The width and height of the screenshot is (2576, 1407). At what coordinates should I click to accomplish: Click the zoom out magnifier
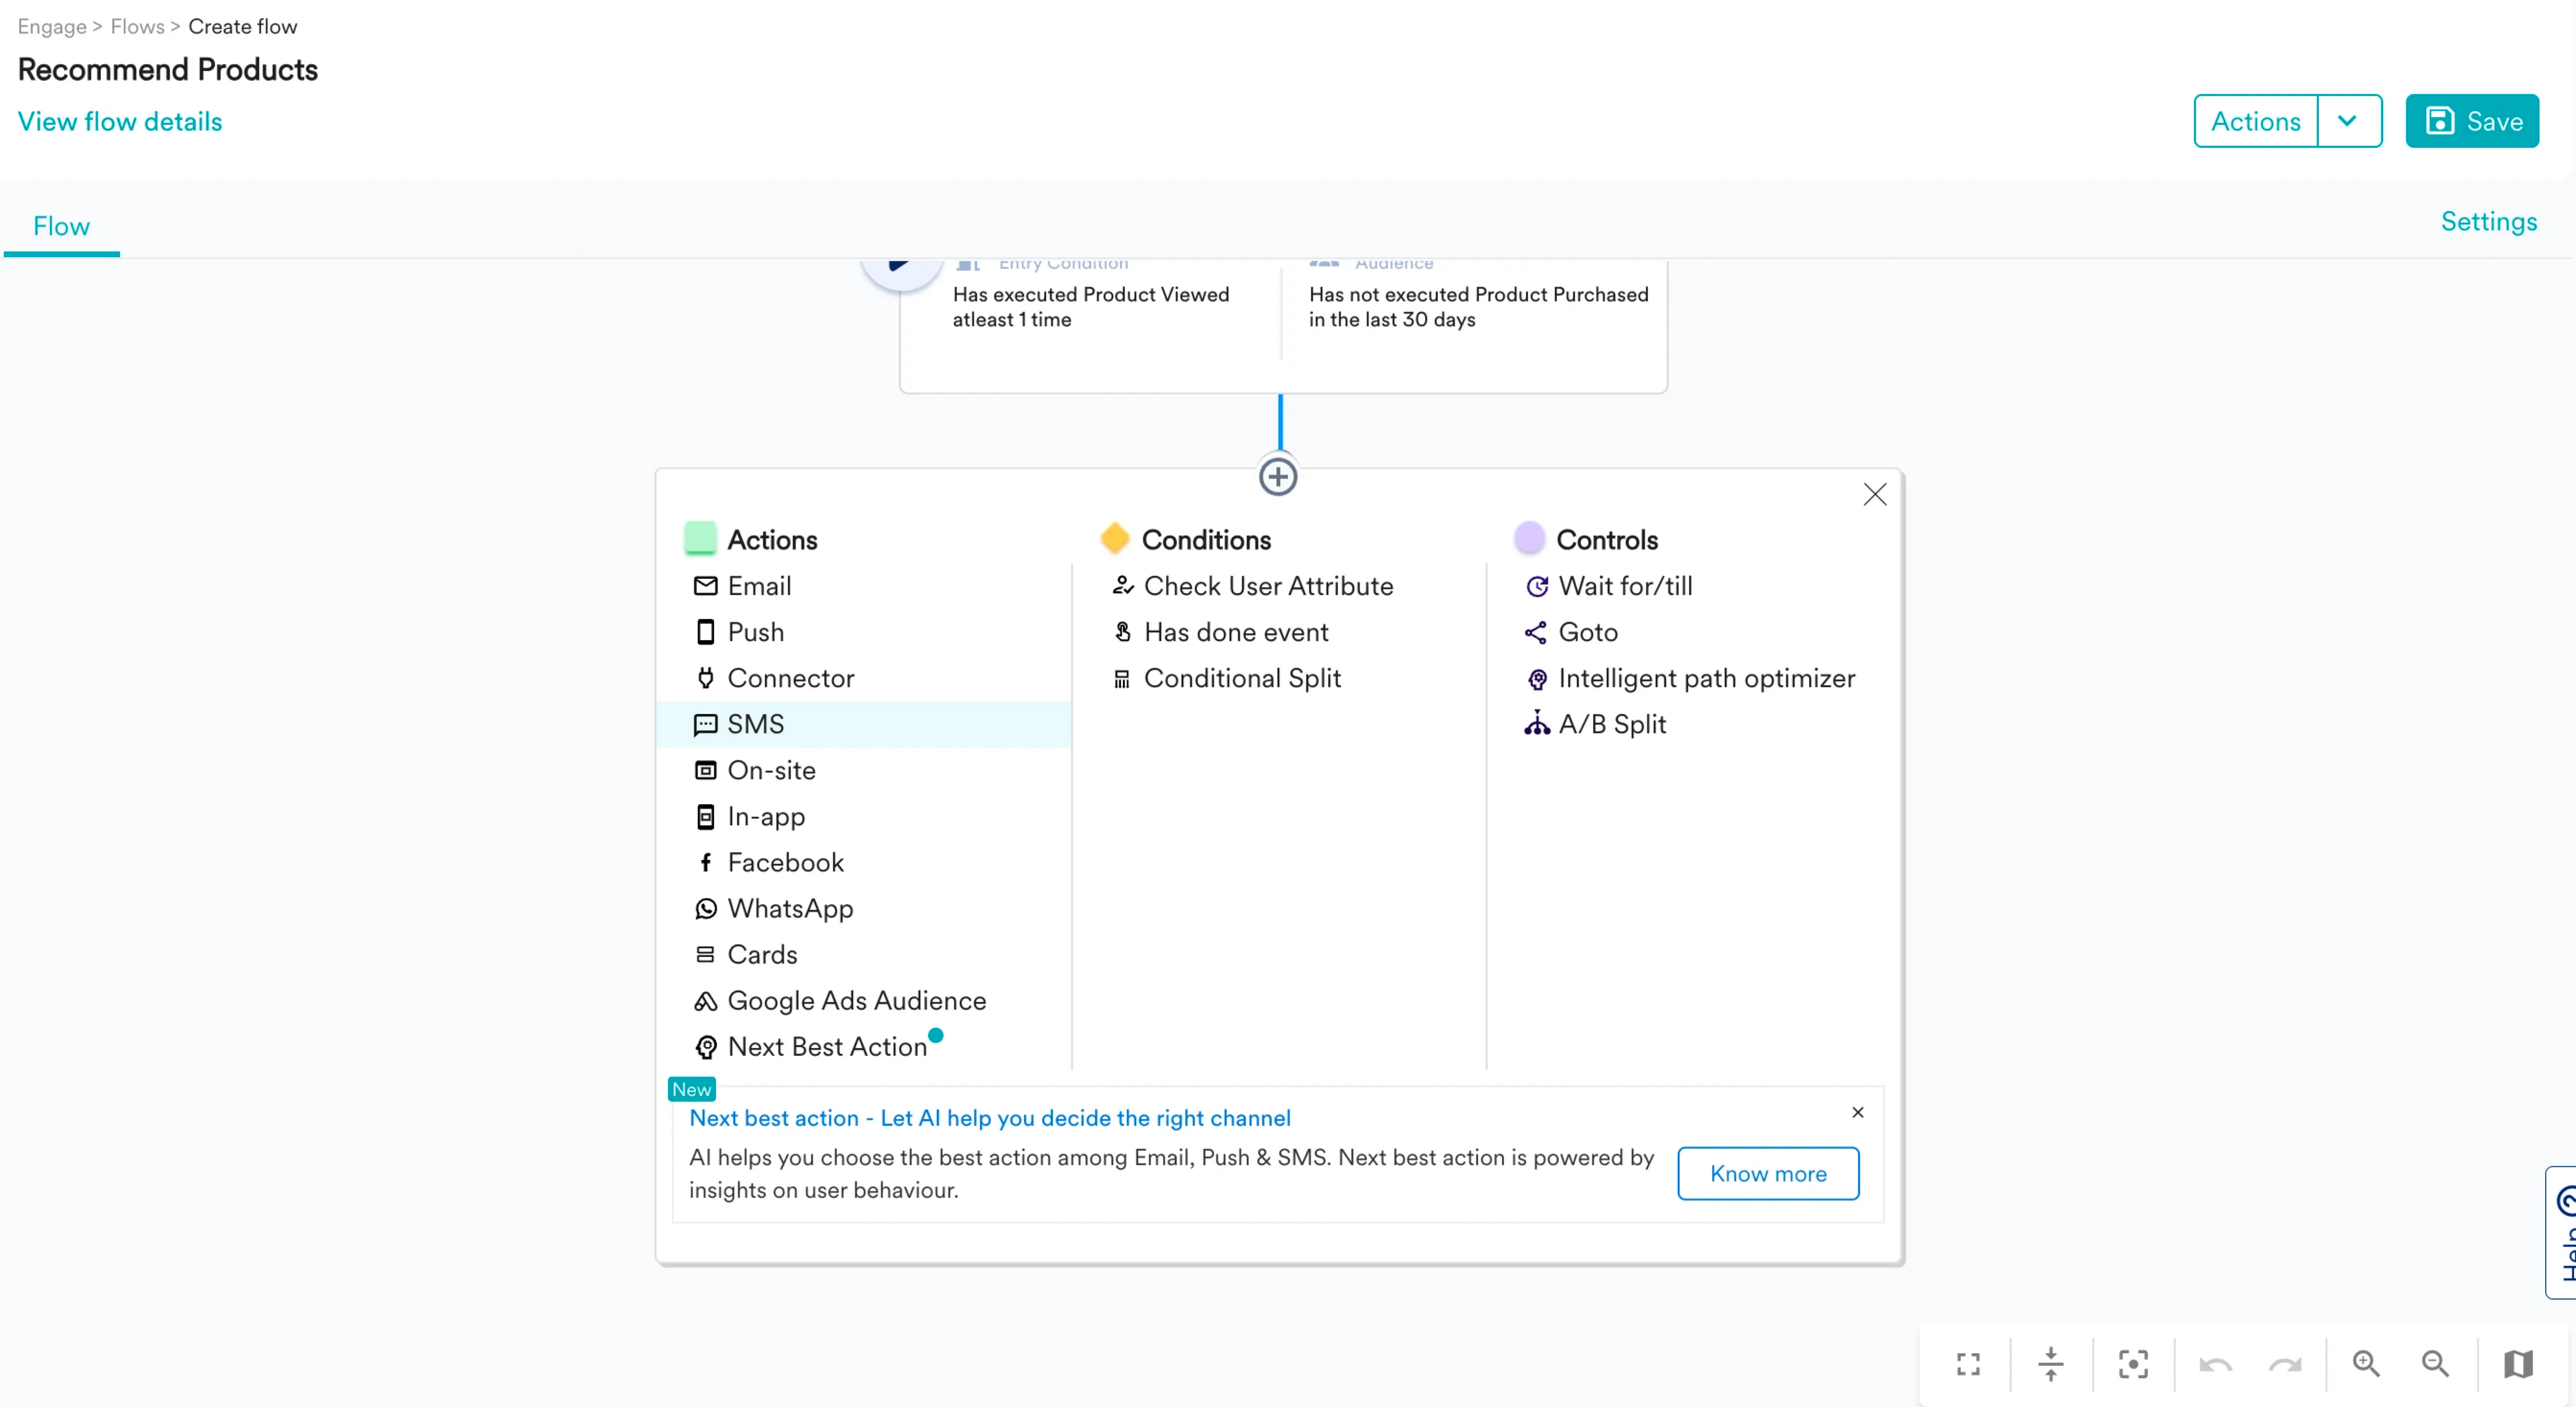click(x=2435, y=1364)
